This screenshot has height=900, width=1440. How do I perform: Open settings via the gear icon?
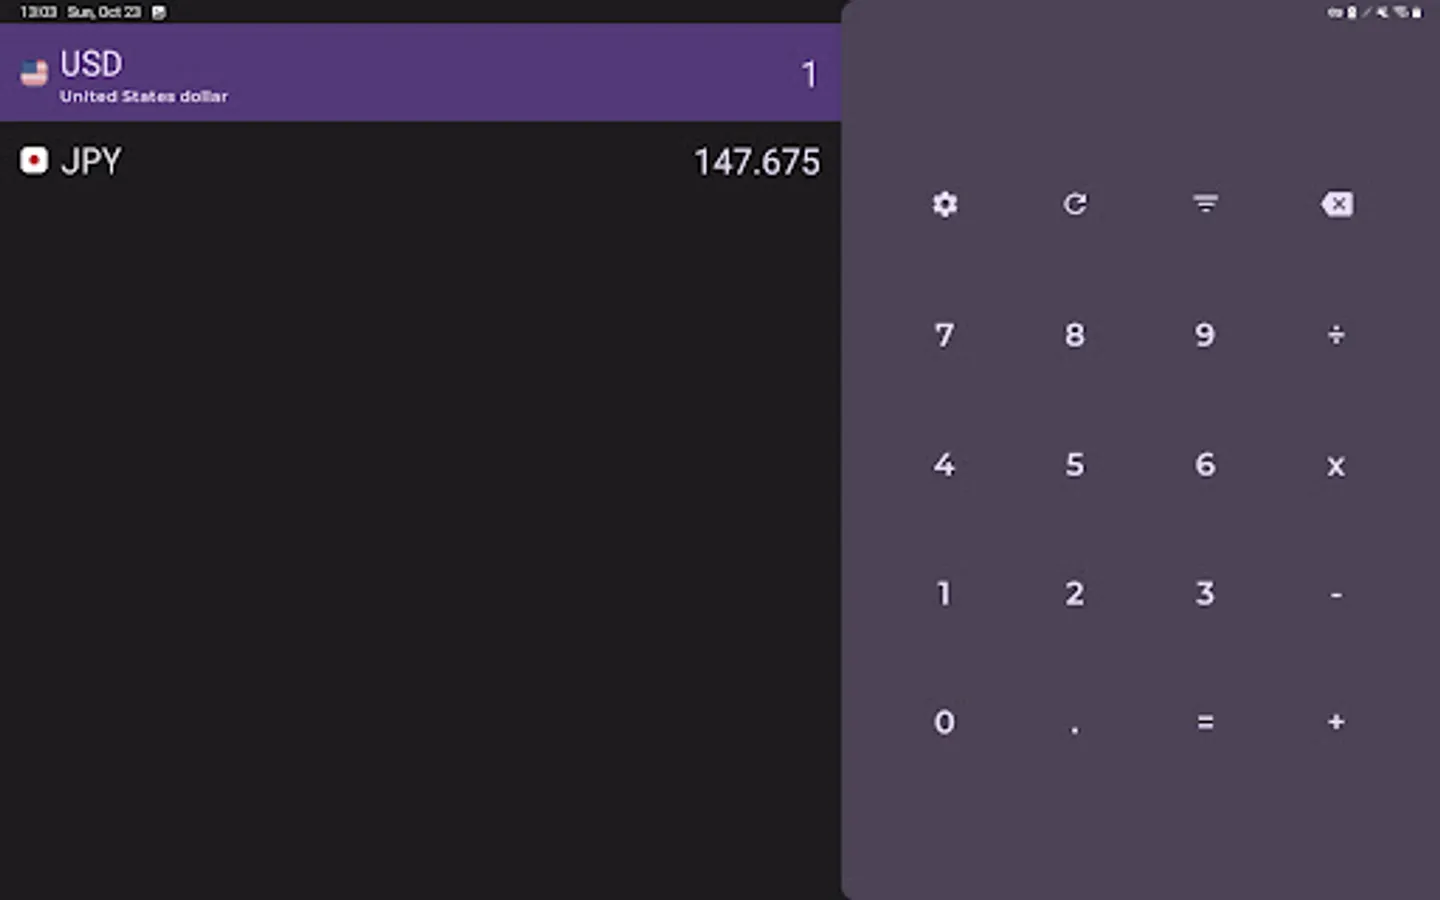(x=944, y=204)
